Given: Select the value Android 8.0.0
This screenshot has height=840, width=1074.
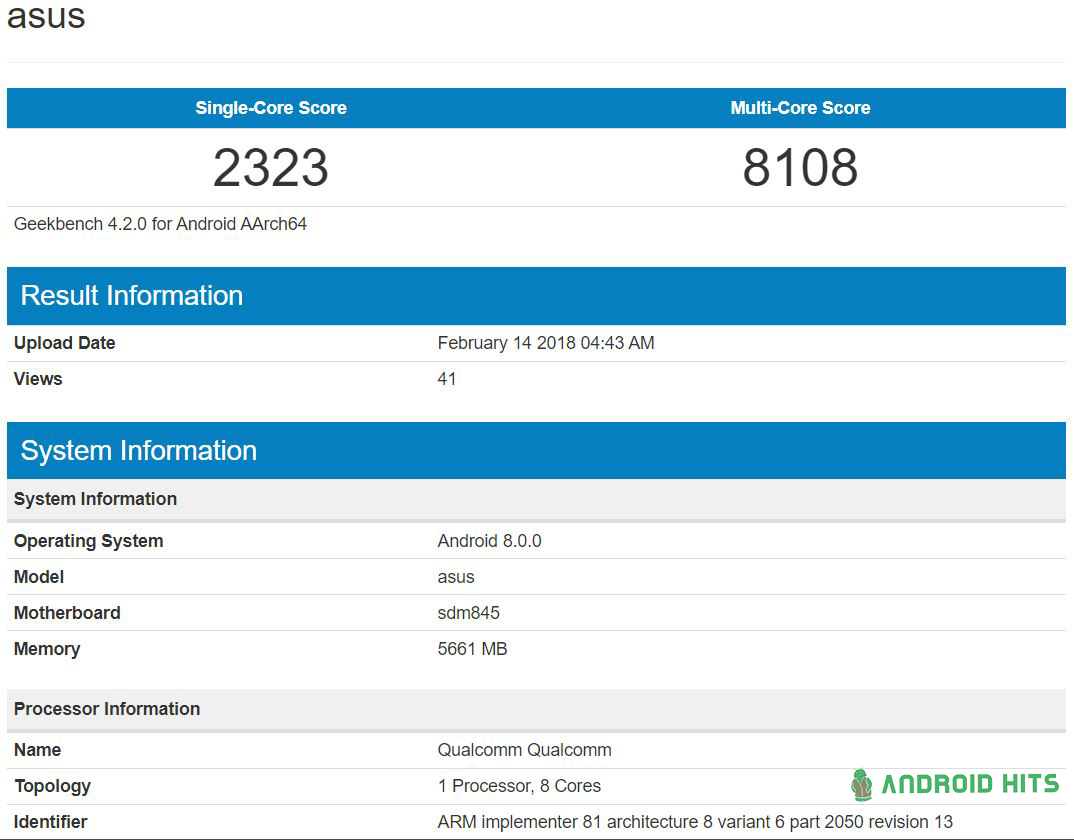Looking at the screenshot, I should [x=490, y=541].
